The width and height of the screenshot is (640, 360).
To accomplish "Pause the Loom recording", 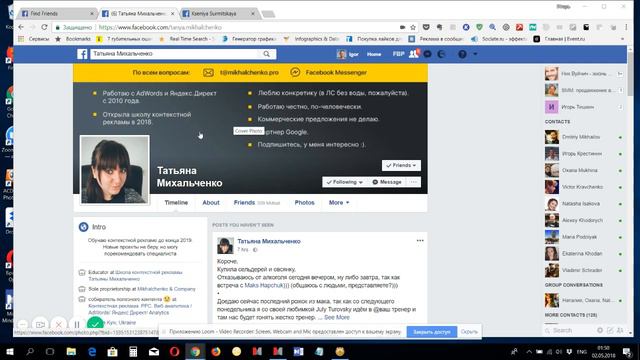I will pos(77,325).
